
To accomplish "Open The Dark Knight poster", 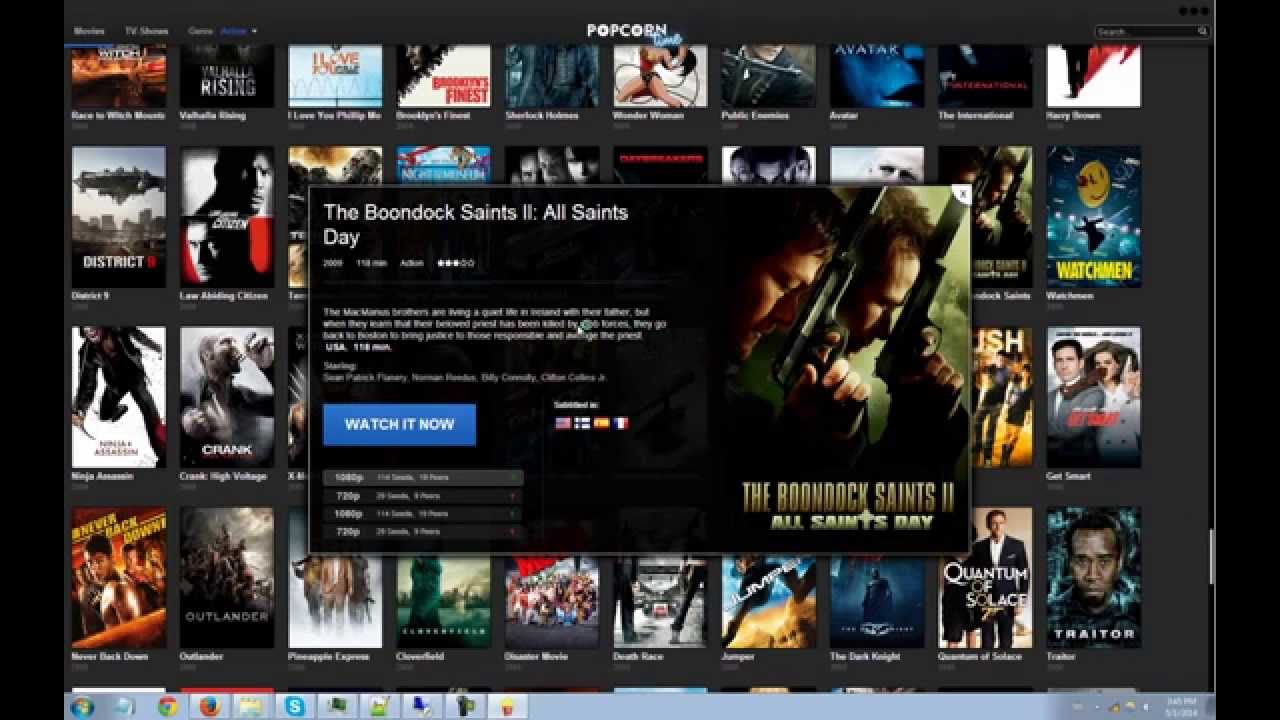I will click(x=877, y=601).
